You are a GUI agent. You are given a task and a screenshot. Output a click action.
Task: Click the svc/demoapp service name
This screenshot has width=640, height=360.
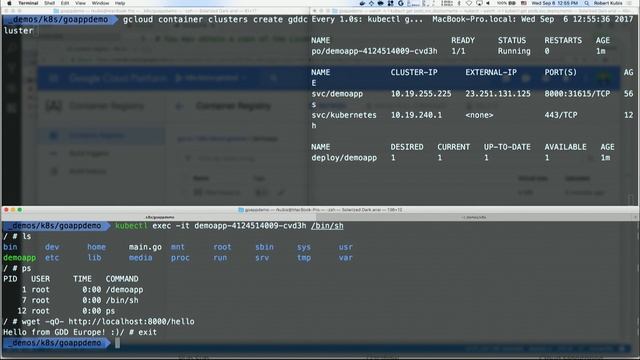point(337,94)
